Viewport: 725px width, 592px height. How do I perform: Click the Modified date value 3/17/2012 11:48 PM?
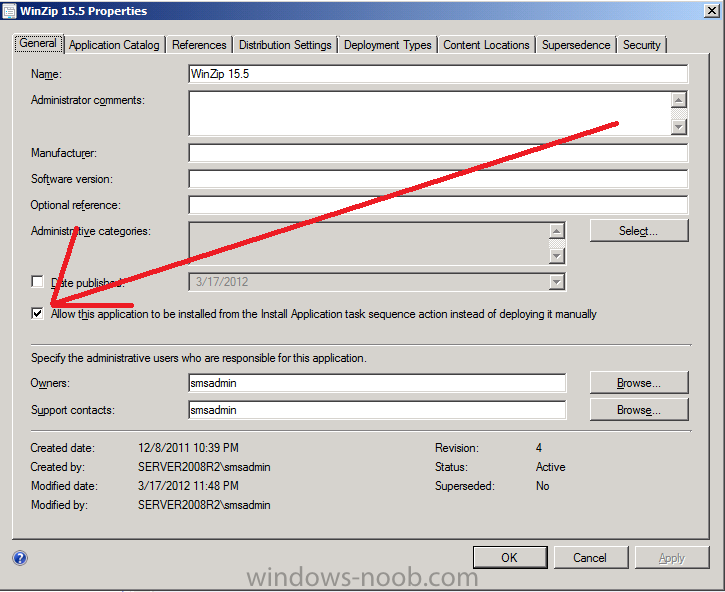[188, 486]
